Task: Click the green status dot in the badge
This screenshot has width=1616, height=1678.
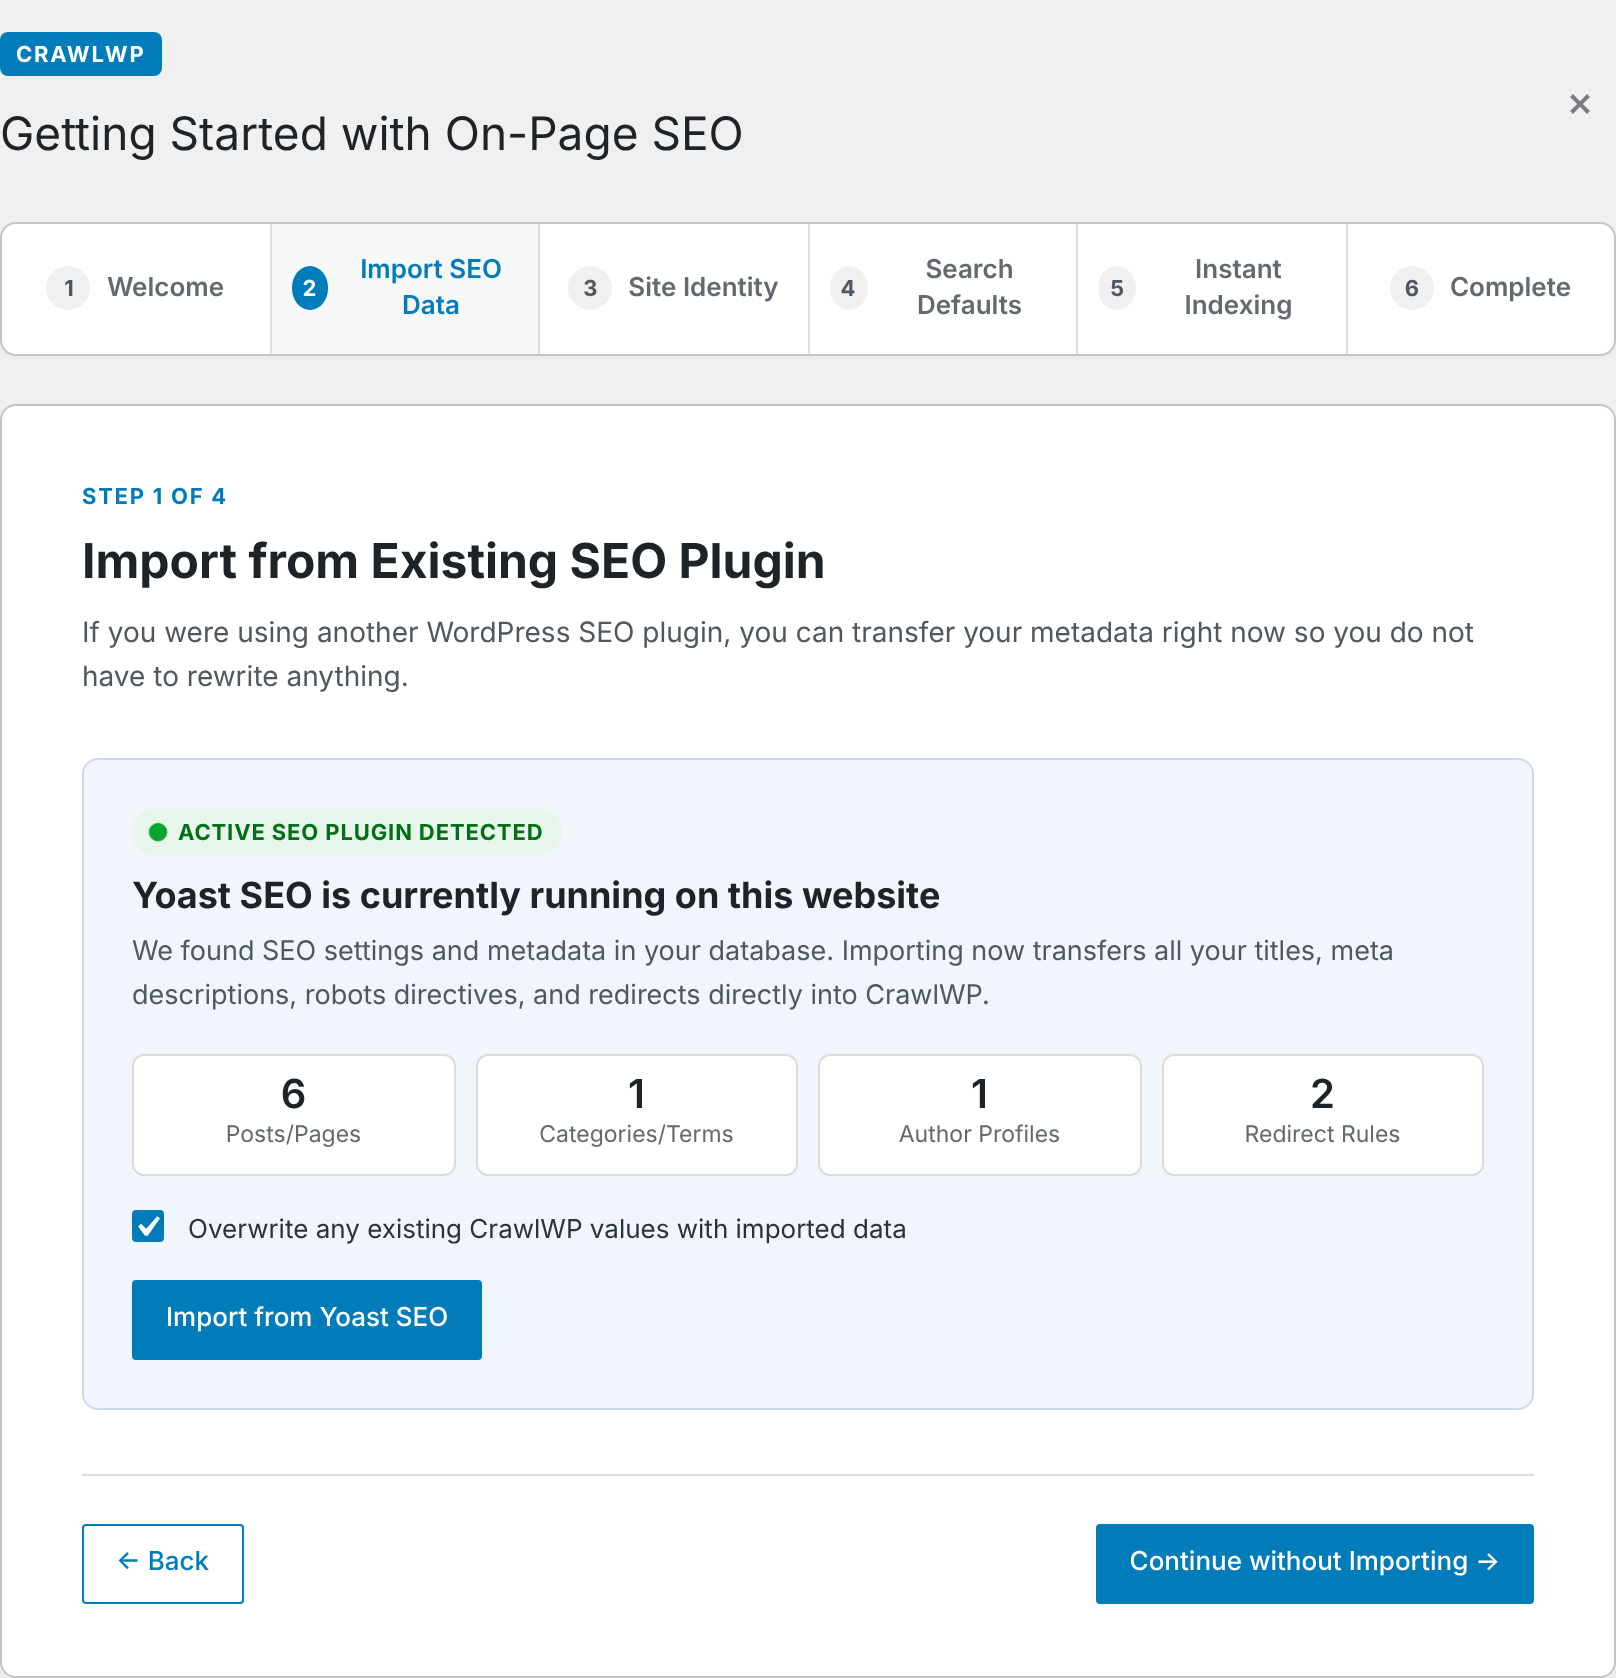Action: pyautogui.click(x=158, y=832)
